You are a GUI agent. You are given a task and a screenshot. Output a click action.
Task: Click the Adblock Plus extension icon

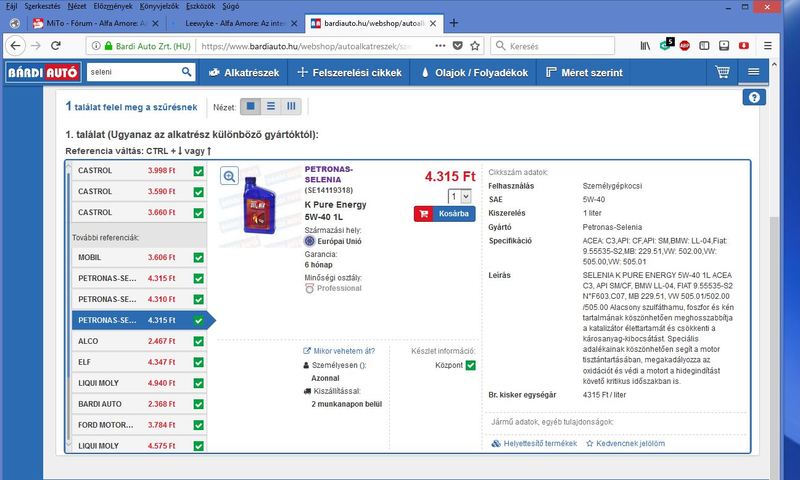tap(685, 45)
